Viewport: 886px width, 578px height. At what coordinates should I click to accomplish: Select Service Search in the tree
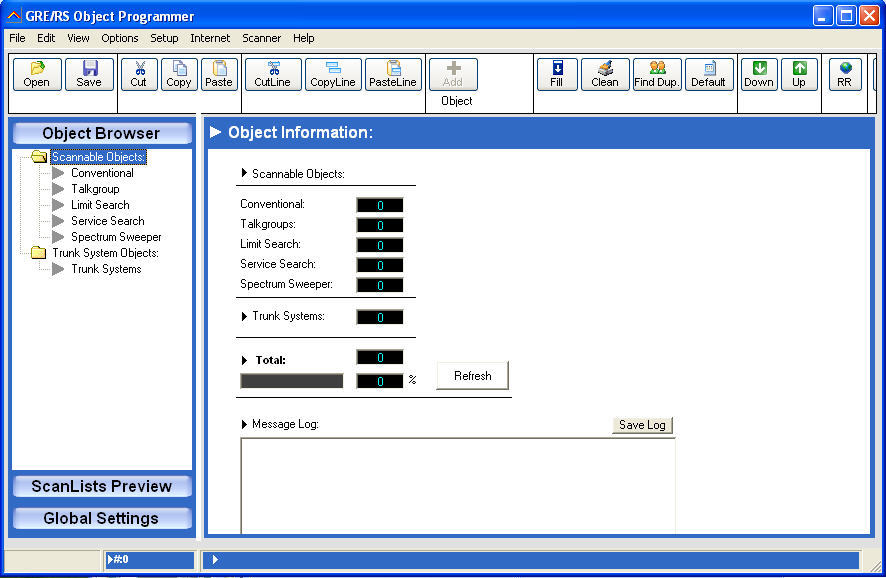(x=107, y=221)
